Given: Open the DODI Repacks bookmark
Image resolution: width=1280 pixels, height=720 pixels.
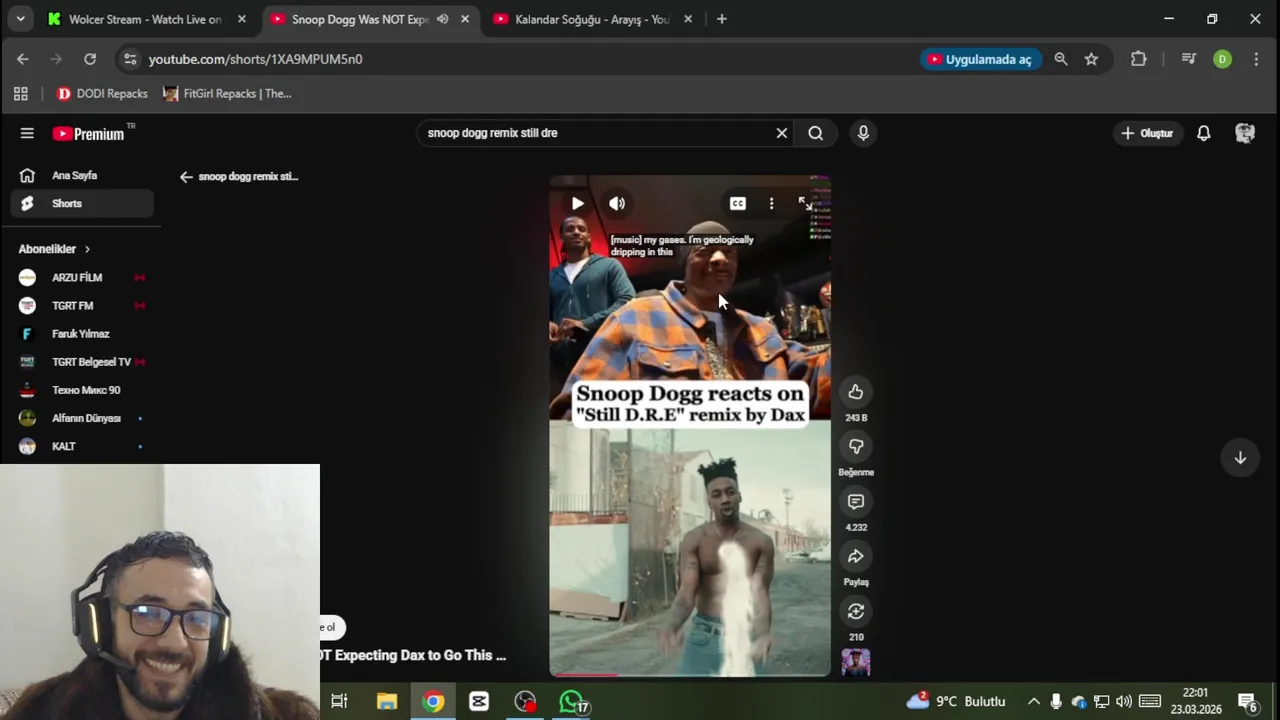Looking at the screenshot, I should (x=102, y=94).
